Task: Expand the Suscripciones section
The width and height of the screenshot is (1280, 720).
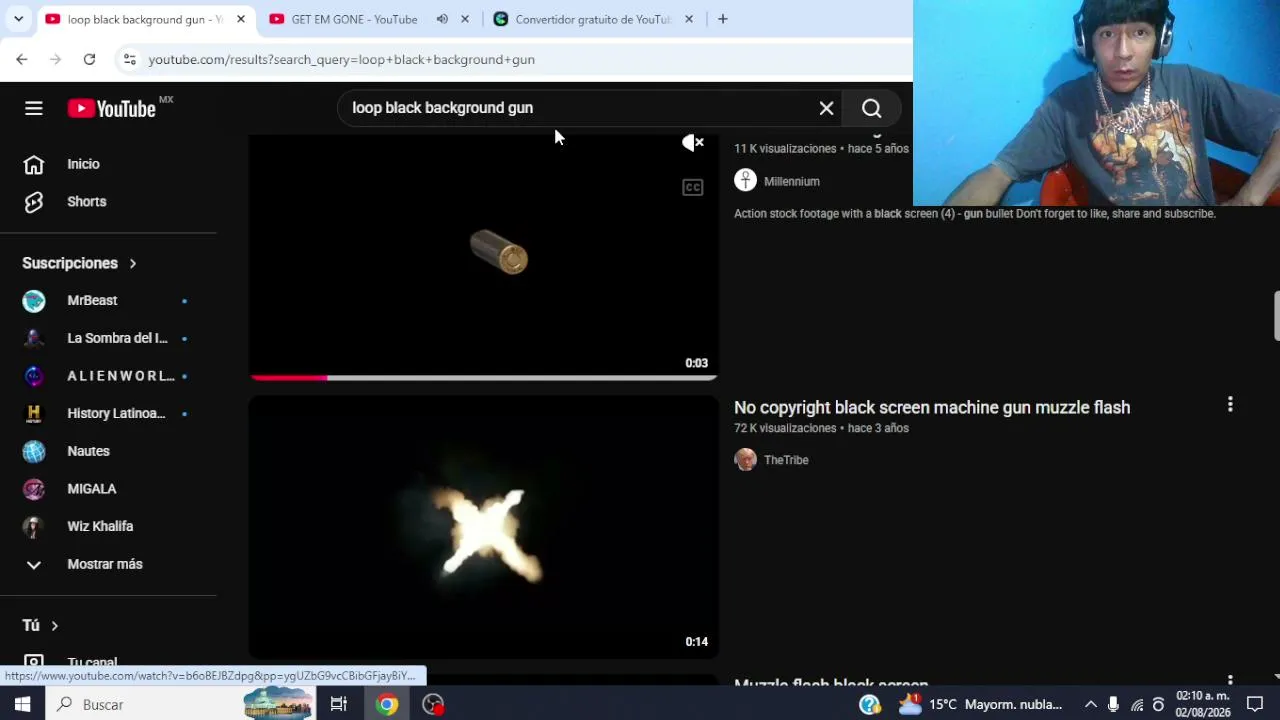Action: click(80, 263)
